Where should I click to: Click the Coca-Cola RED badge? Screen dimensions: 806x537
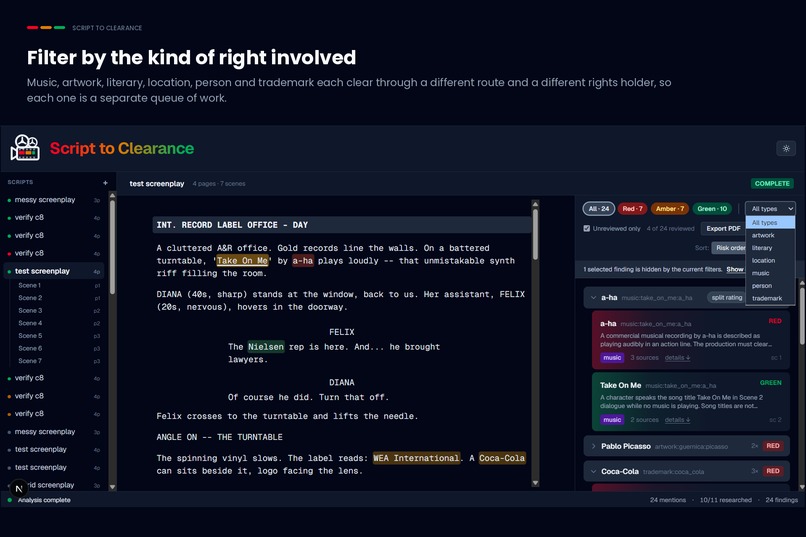773,471
